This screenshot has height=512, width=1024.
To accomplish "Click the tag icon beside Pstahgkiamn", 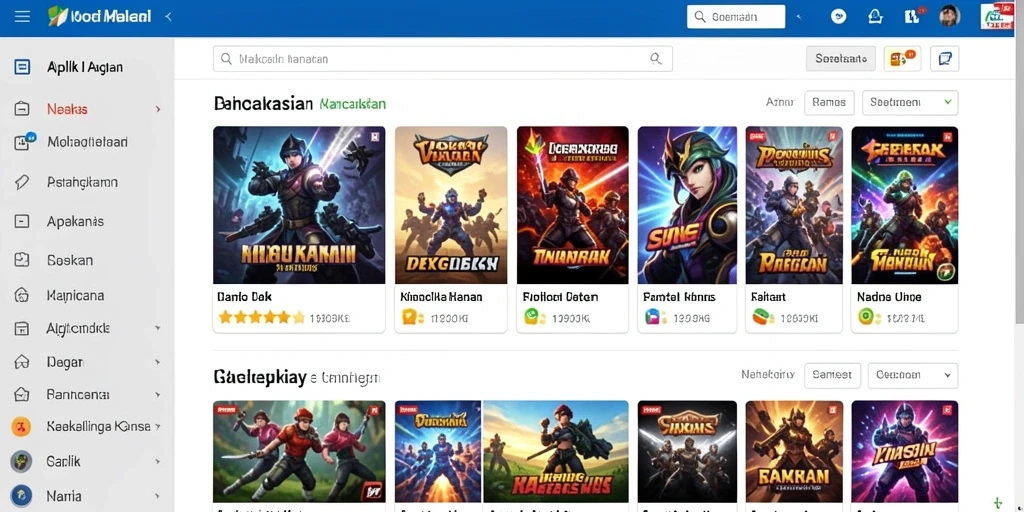I will click(x=22, y=182).
